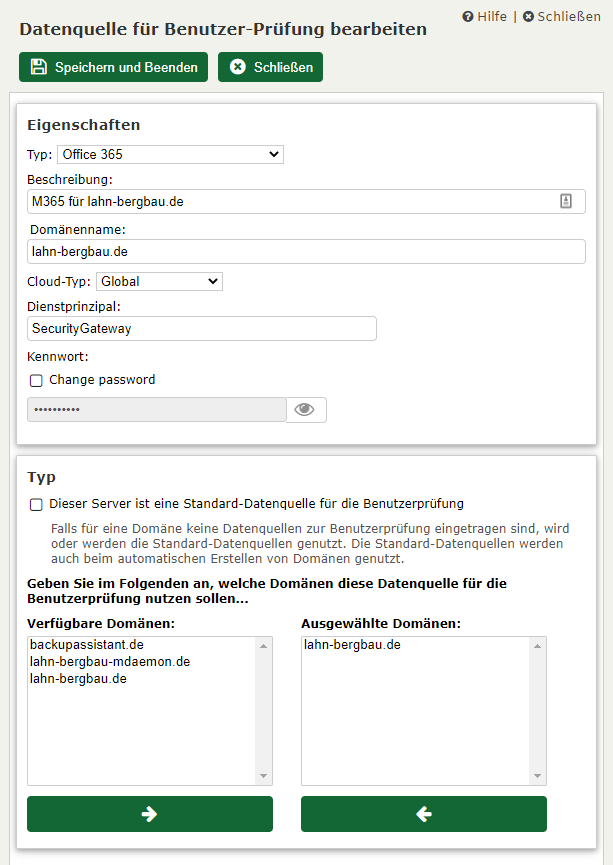613x865 pixels.
Task: Click the green Schließen button
Action: (x=270, y=67)
